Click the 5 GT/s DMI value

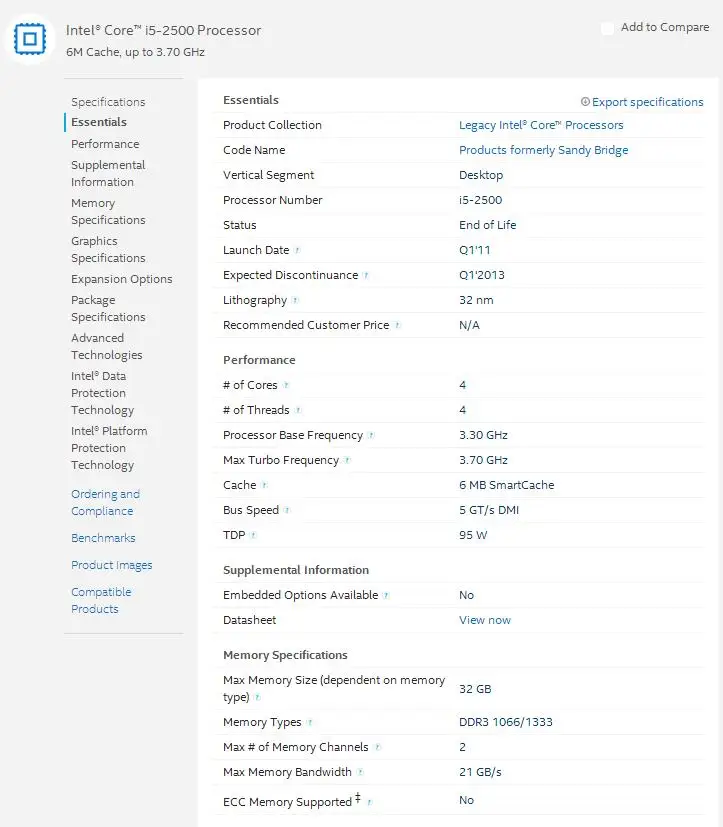click(489, 510)
